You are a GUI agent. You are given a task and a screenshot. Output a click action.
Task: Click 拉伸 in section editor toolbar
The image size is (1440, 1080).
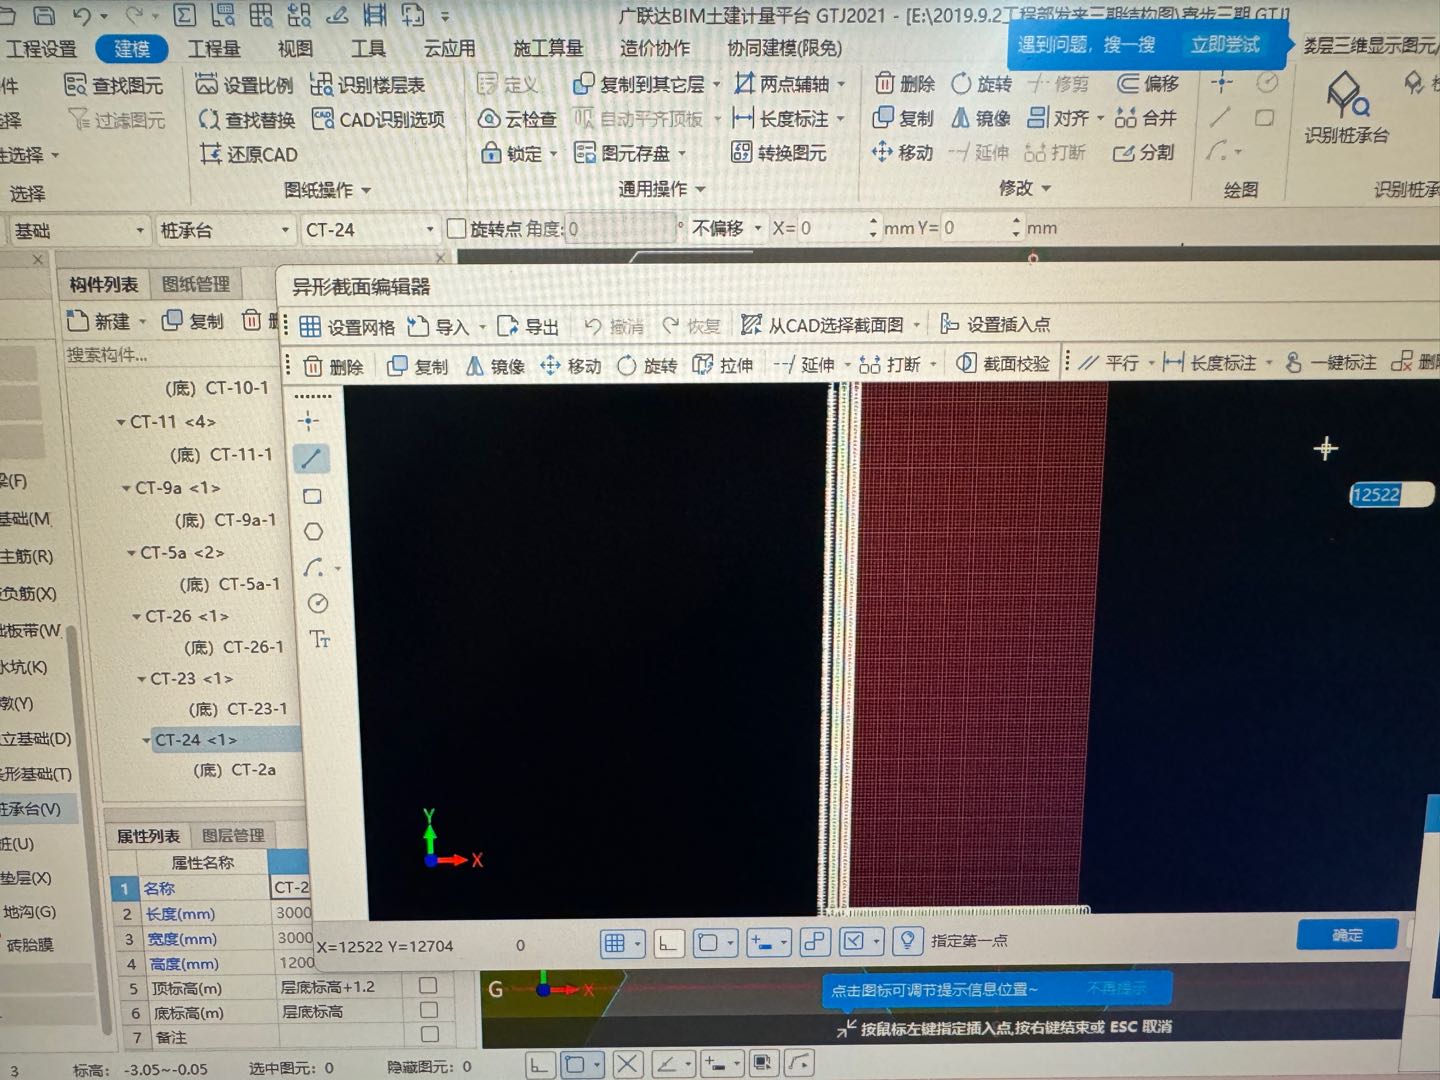[723, 365]
